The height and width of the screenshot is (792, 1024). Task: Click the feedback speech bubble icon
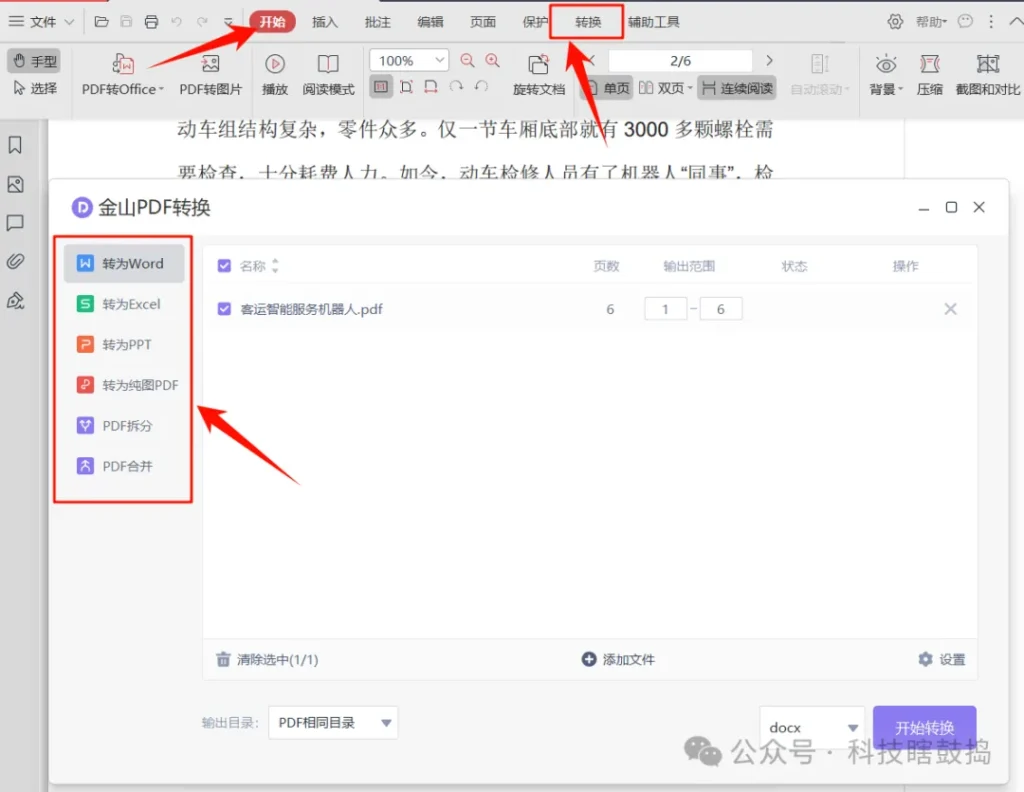point(965,22)
